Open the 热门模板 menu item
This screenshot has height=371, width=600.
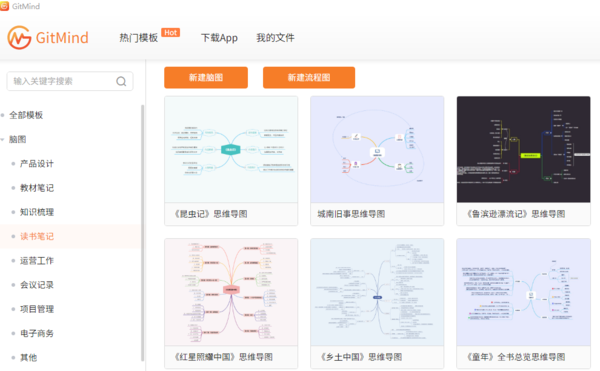click(139, 37)
